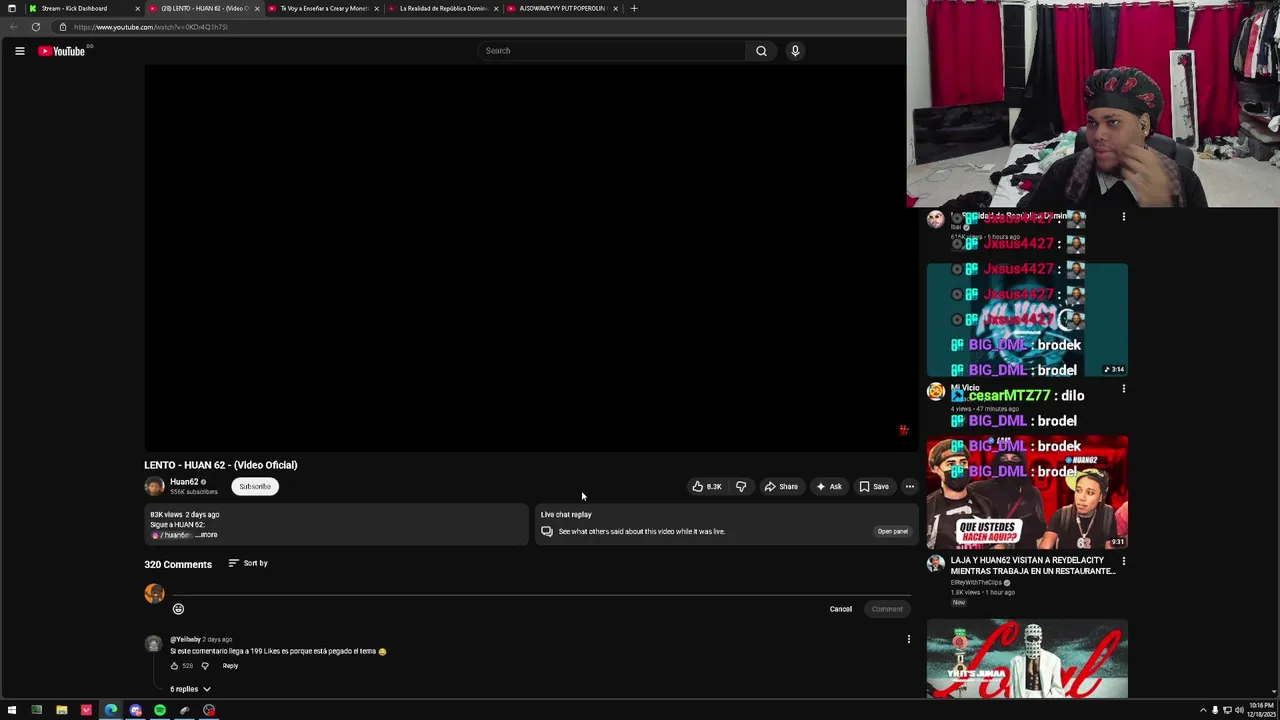Open the browser tab actions menu icon
1280x720 pixels.
(11, 8)
